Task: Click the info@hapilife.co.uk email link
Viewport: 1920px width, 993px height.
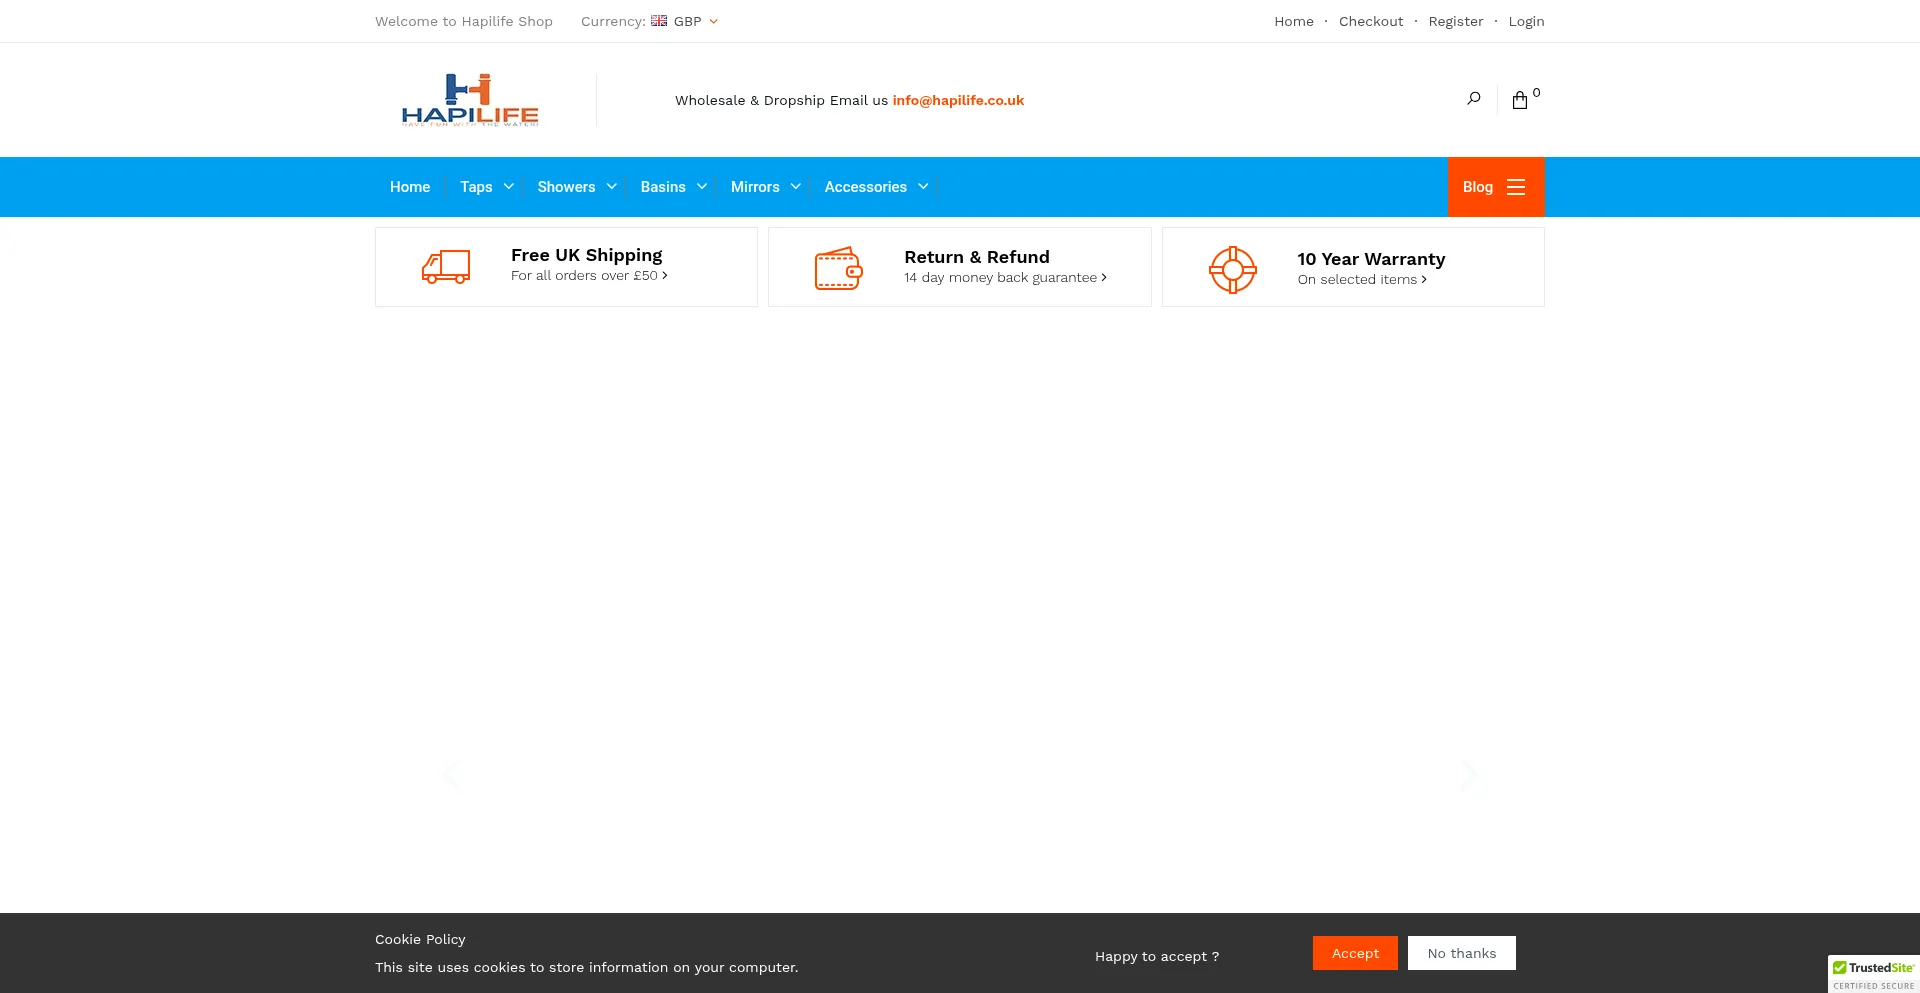Action: (x=958, y=100)
